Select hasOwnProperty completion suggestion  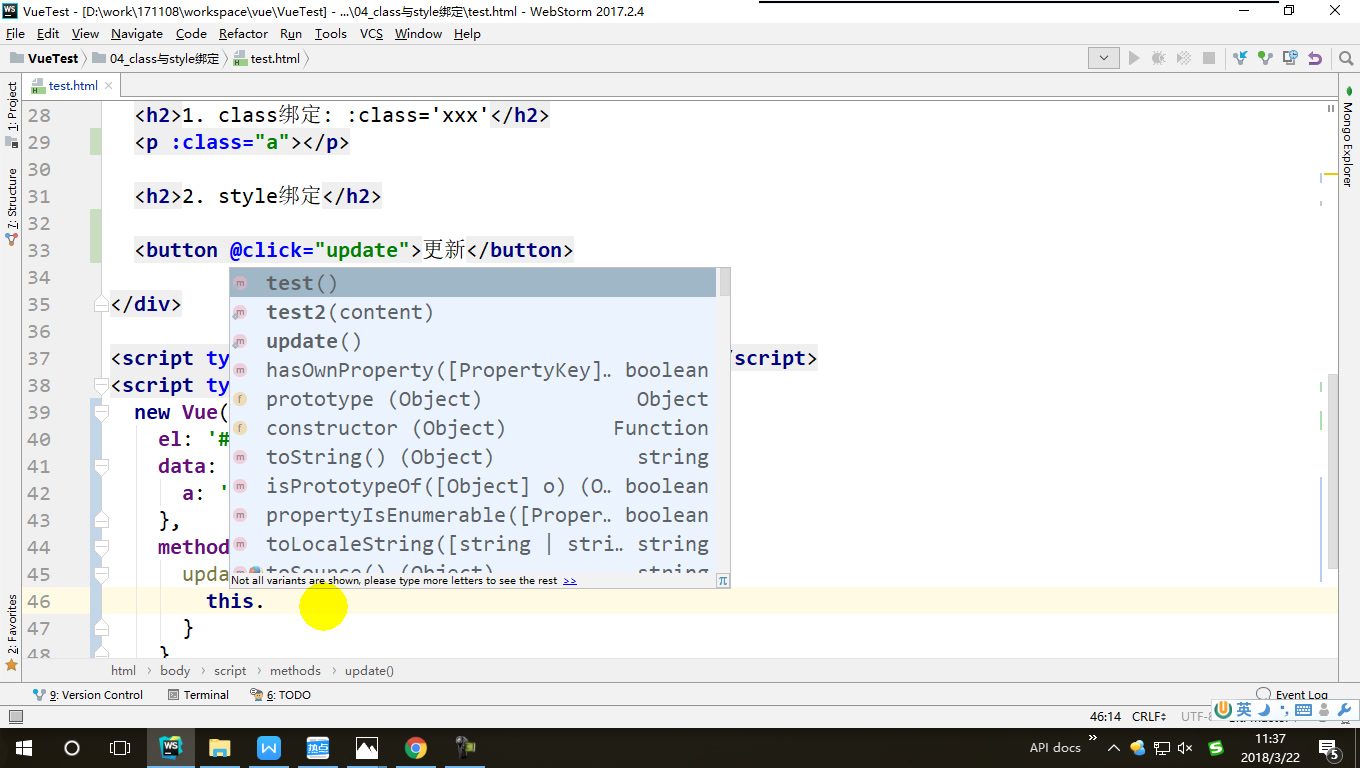[x=473, y=370]
